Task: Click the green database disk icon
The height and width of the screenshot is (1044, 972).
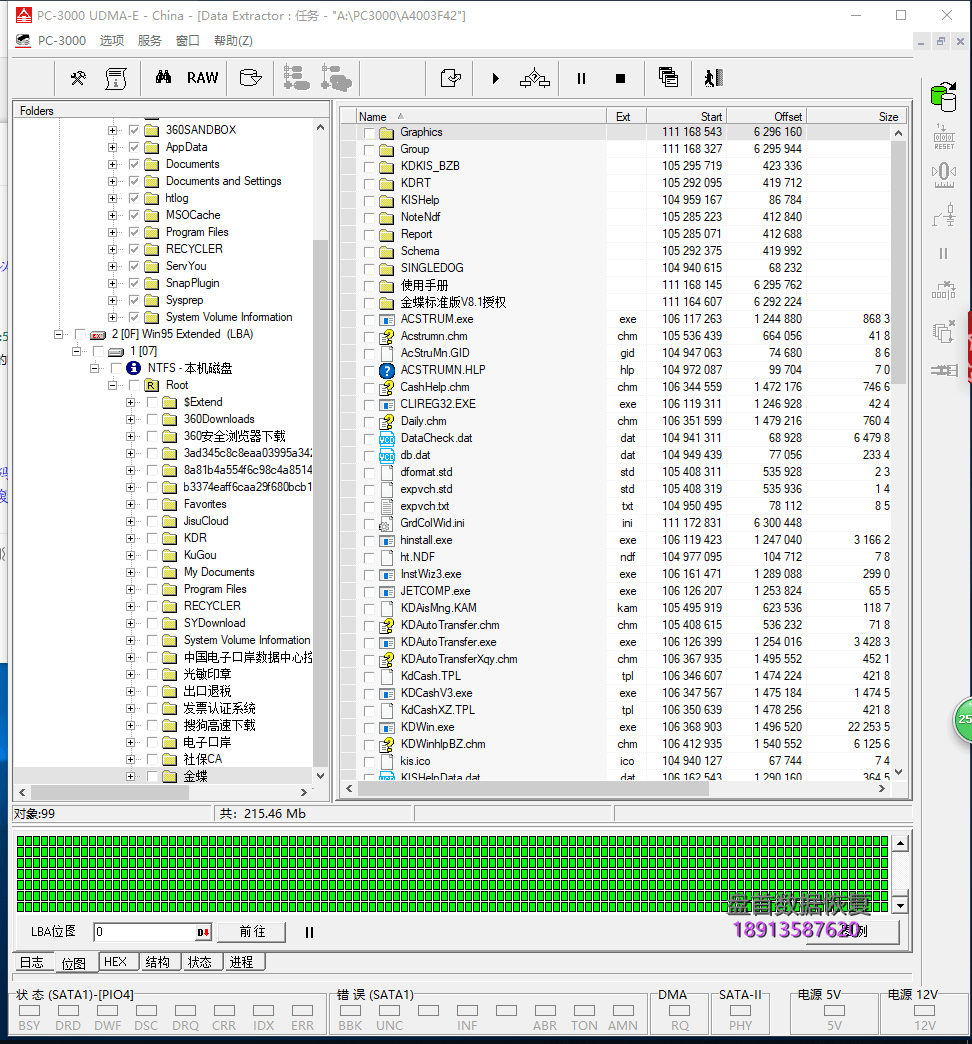Action: click(943, 97)
